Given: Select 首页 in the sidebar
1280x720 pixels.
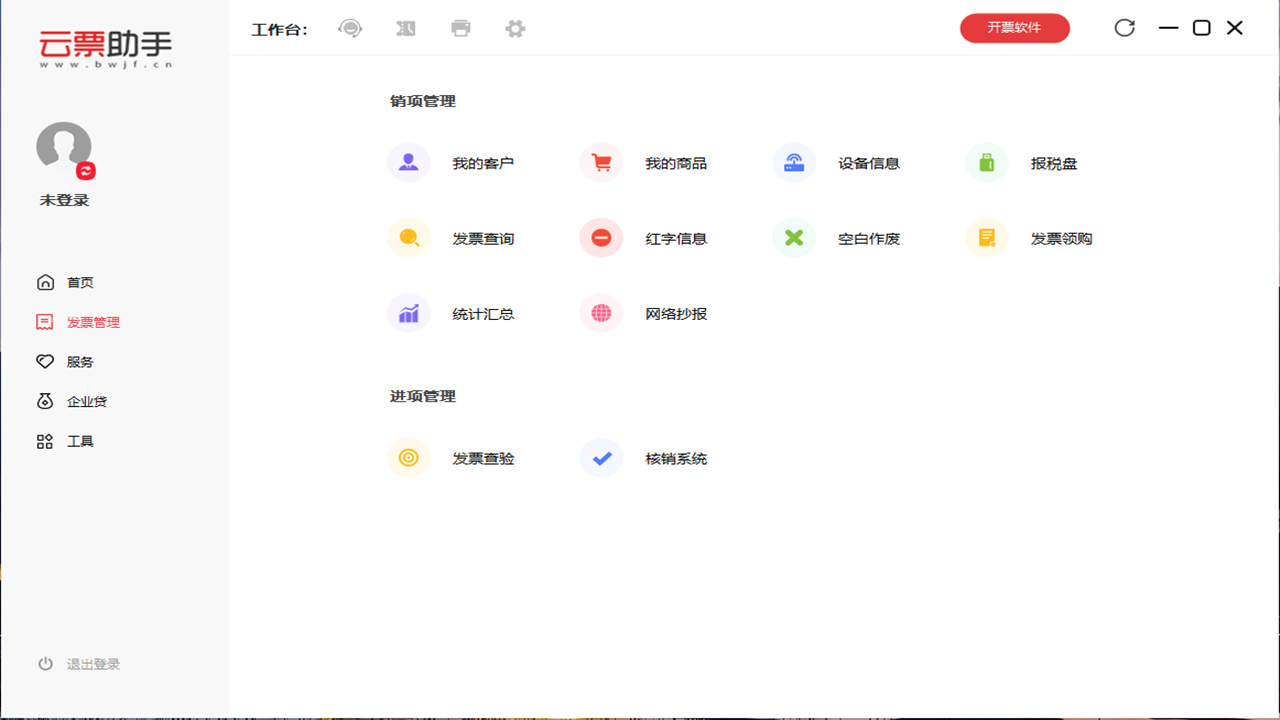Looking at the screenshot, I should point(79,282).
